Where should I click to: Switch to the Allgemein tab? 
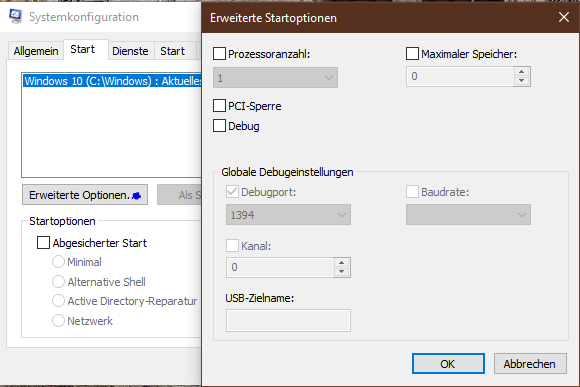click(36, 51)
